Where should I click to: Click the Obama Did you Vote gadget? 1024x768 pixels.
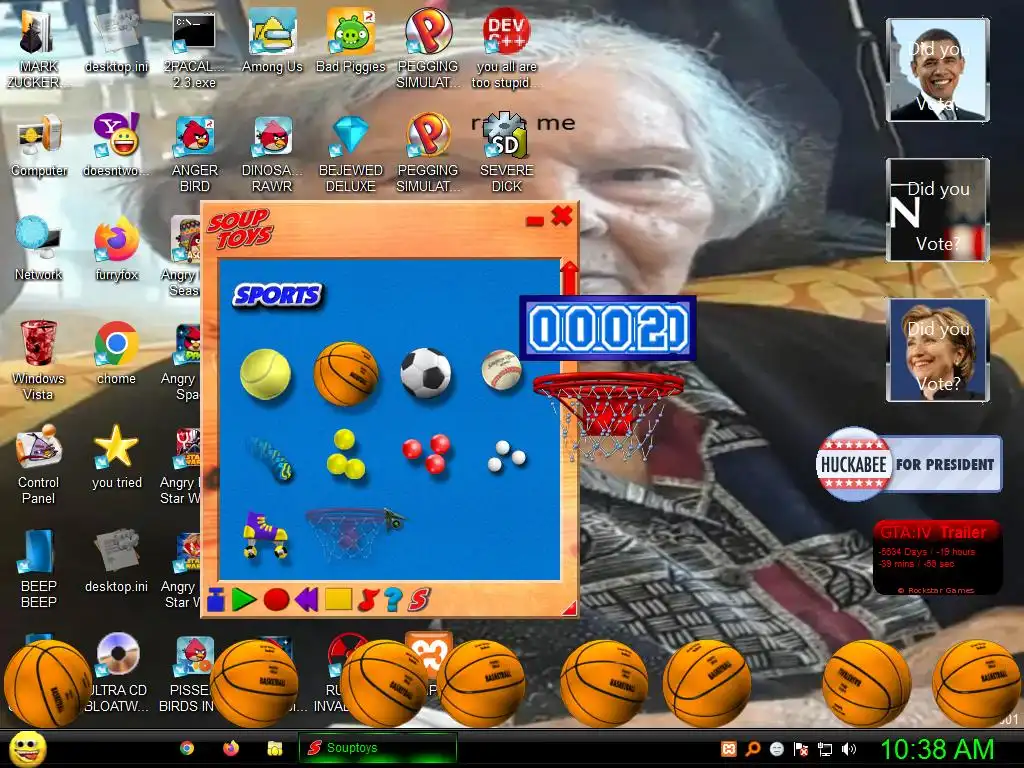[x=938, y=70]
